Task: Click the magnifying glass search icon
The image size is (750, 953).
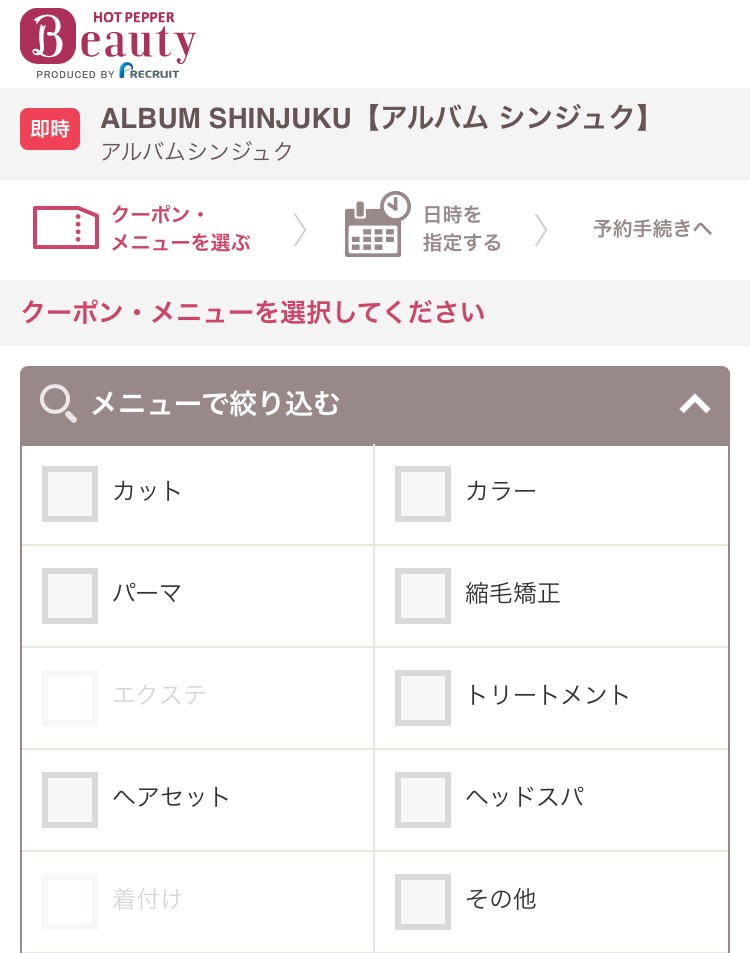Action: click(58, 404)
